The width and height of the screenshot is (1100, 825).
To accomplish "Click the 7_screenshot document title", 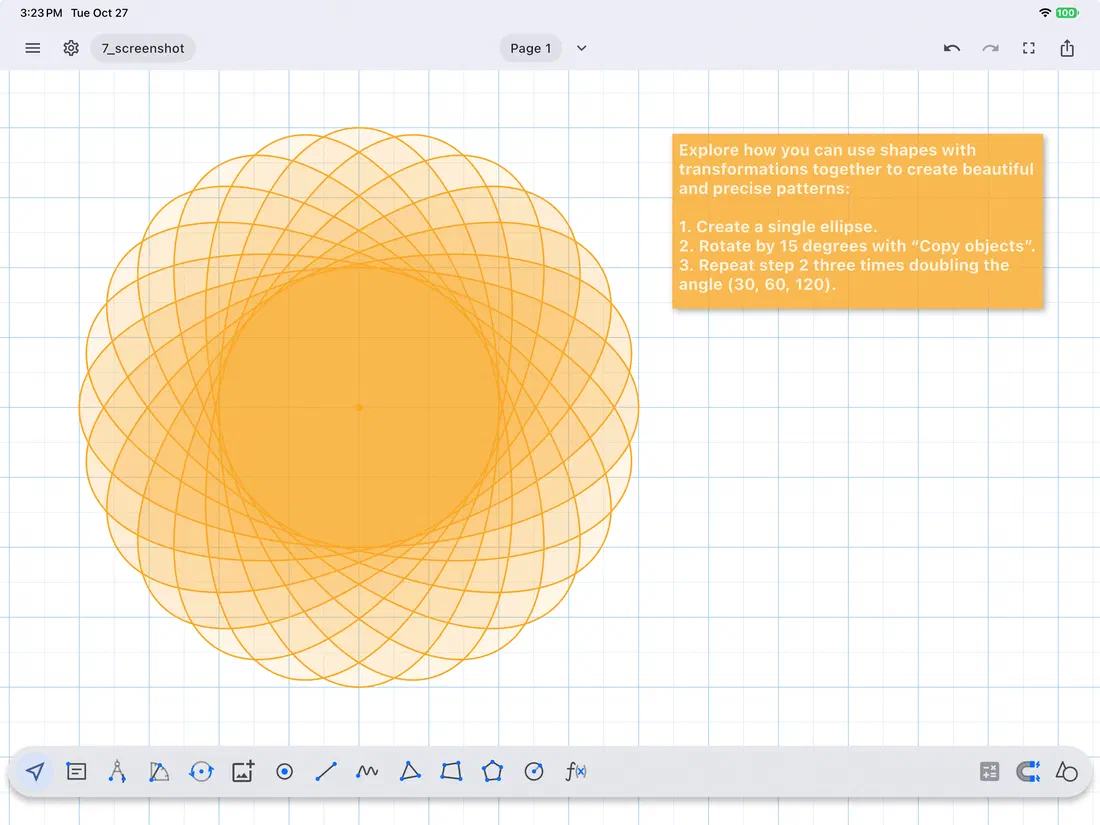I will (143, 48).
